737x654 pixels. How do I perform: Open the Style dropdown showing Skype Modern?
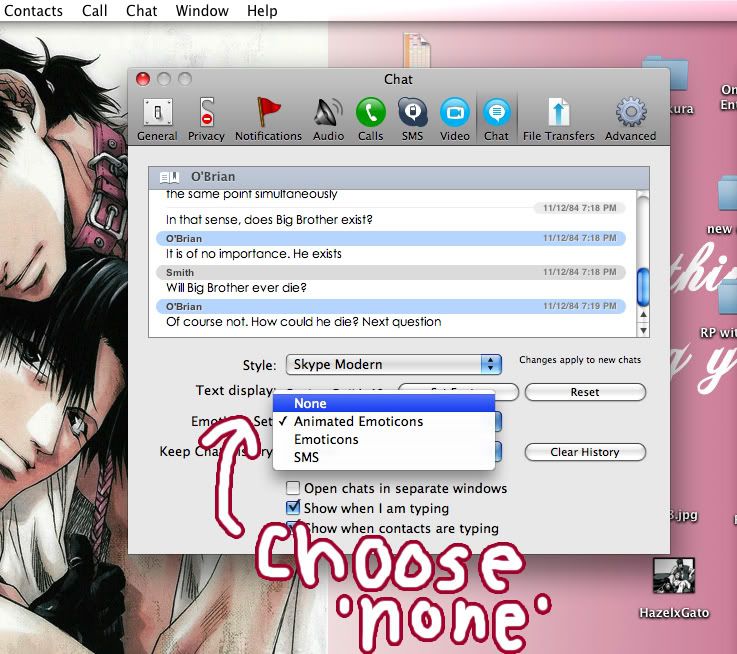coord(393,364)
